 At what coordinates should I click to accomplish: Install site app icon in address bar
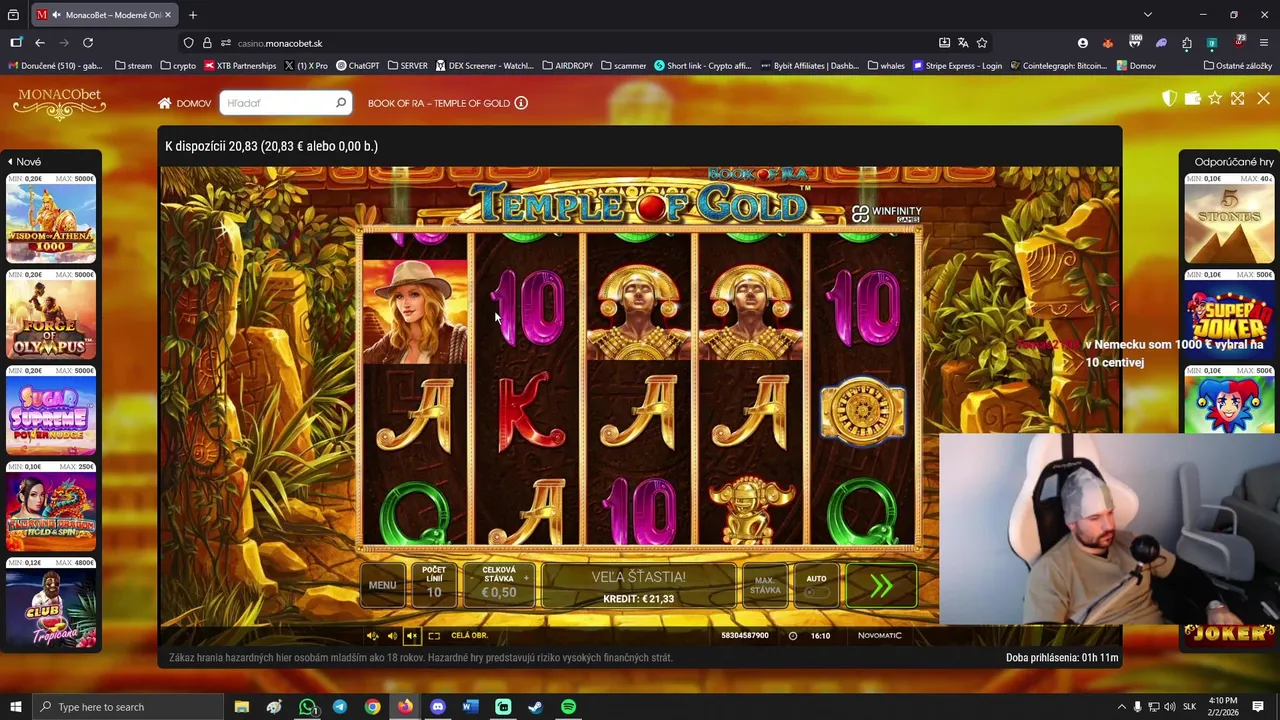pos(944,43)
